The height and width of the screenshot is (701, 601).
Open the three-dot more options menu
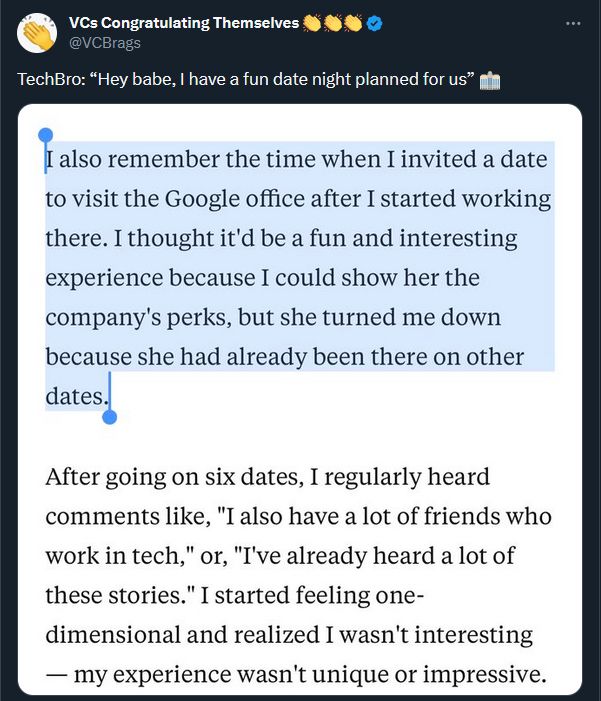pyautogui.click(x=572, y=23)
